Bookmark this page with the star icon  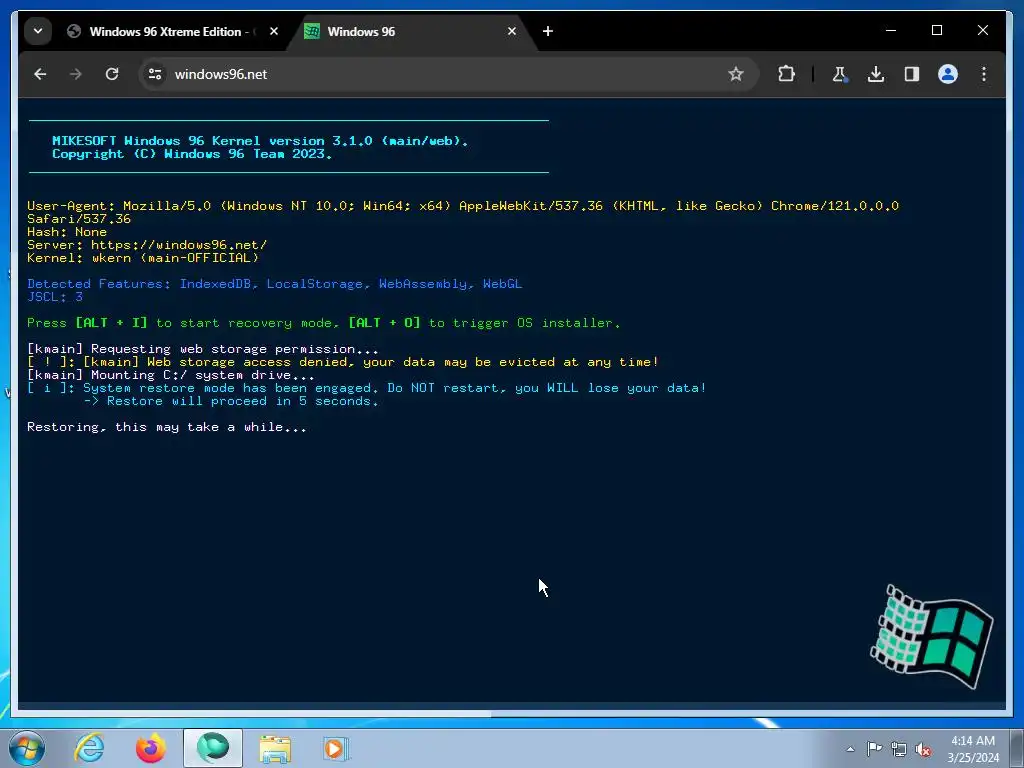(x=736, y=74)
